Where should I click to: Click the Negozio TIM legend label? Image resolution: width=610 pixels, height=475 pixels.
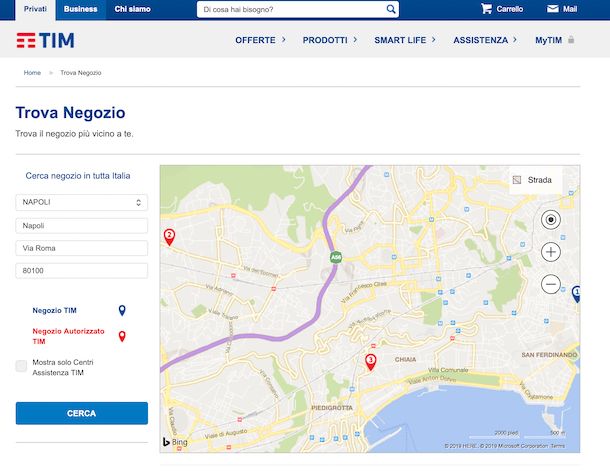(54, 310)
